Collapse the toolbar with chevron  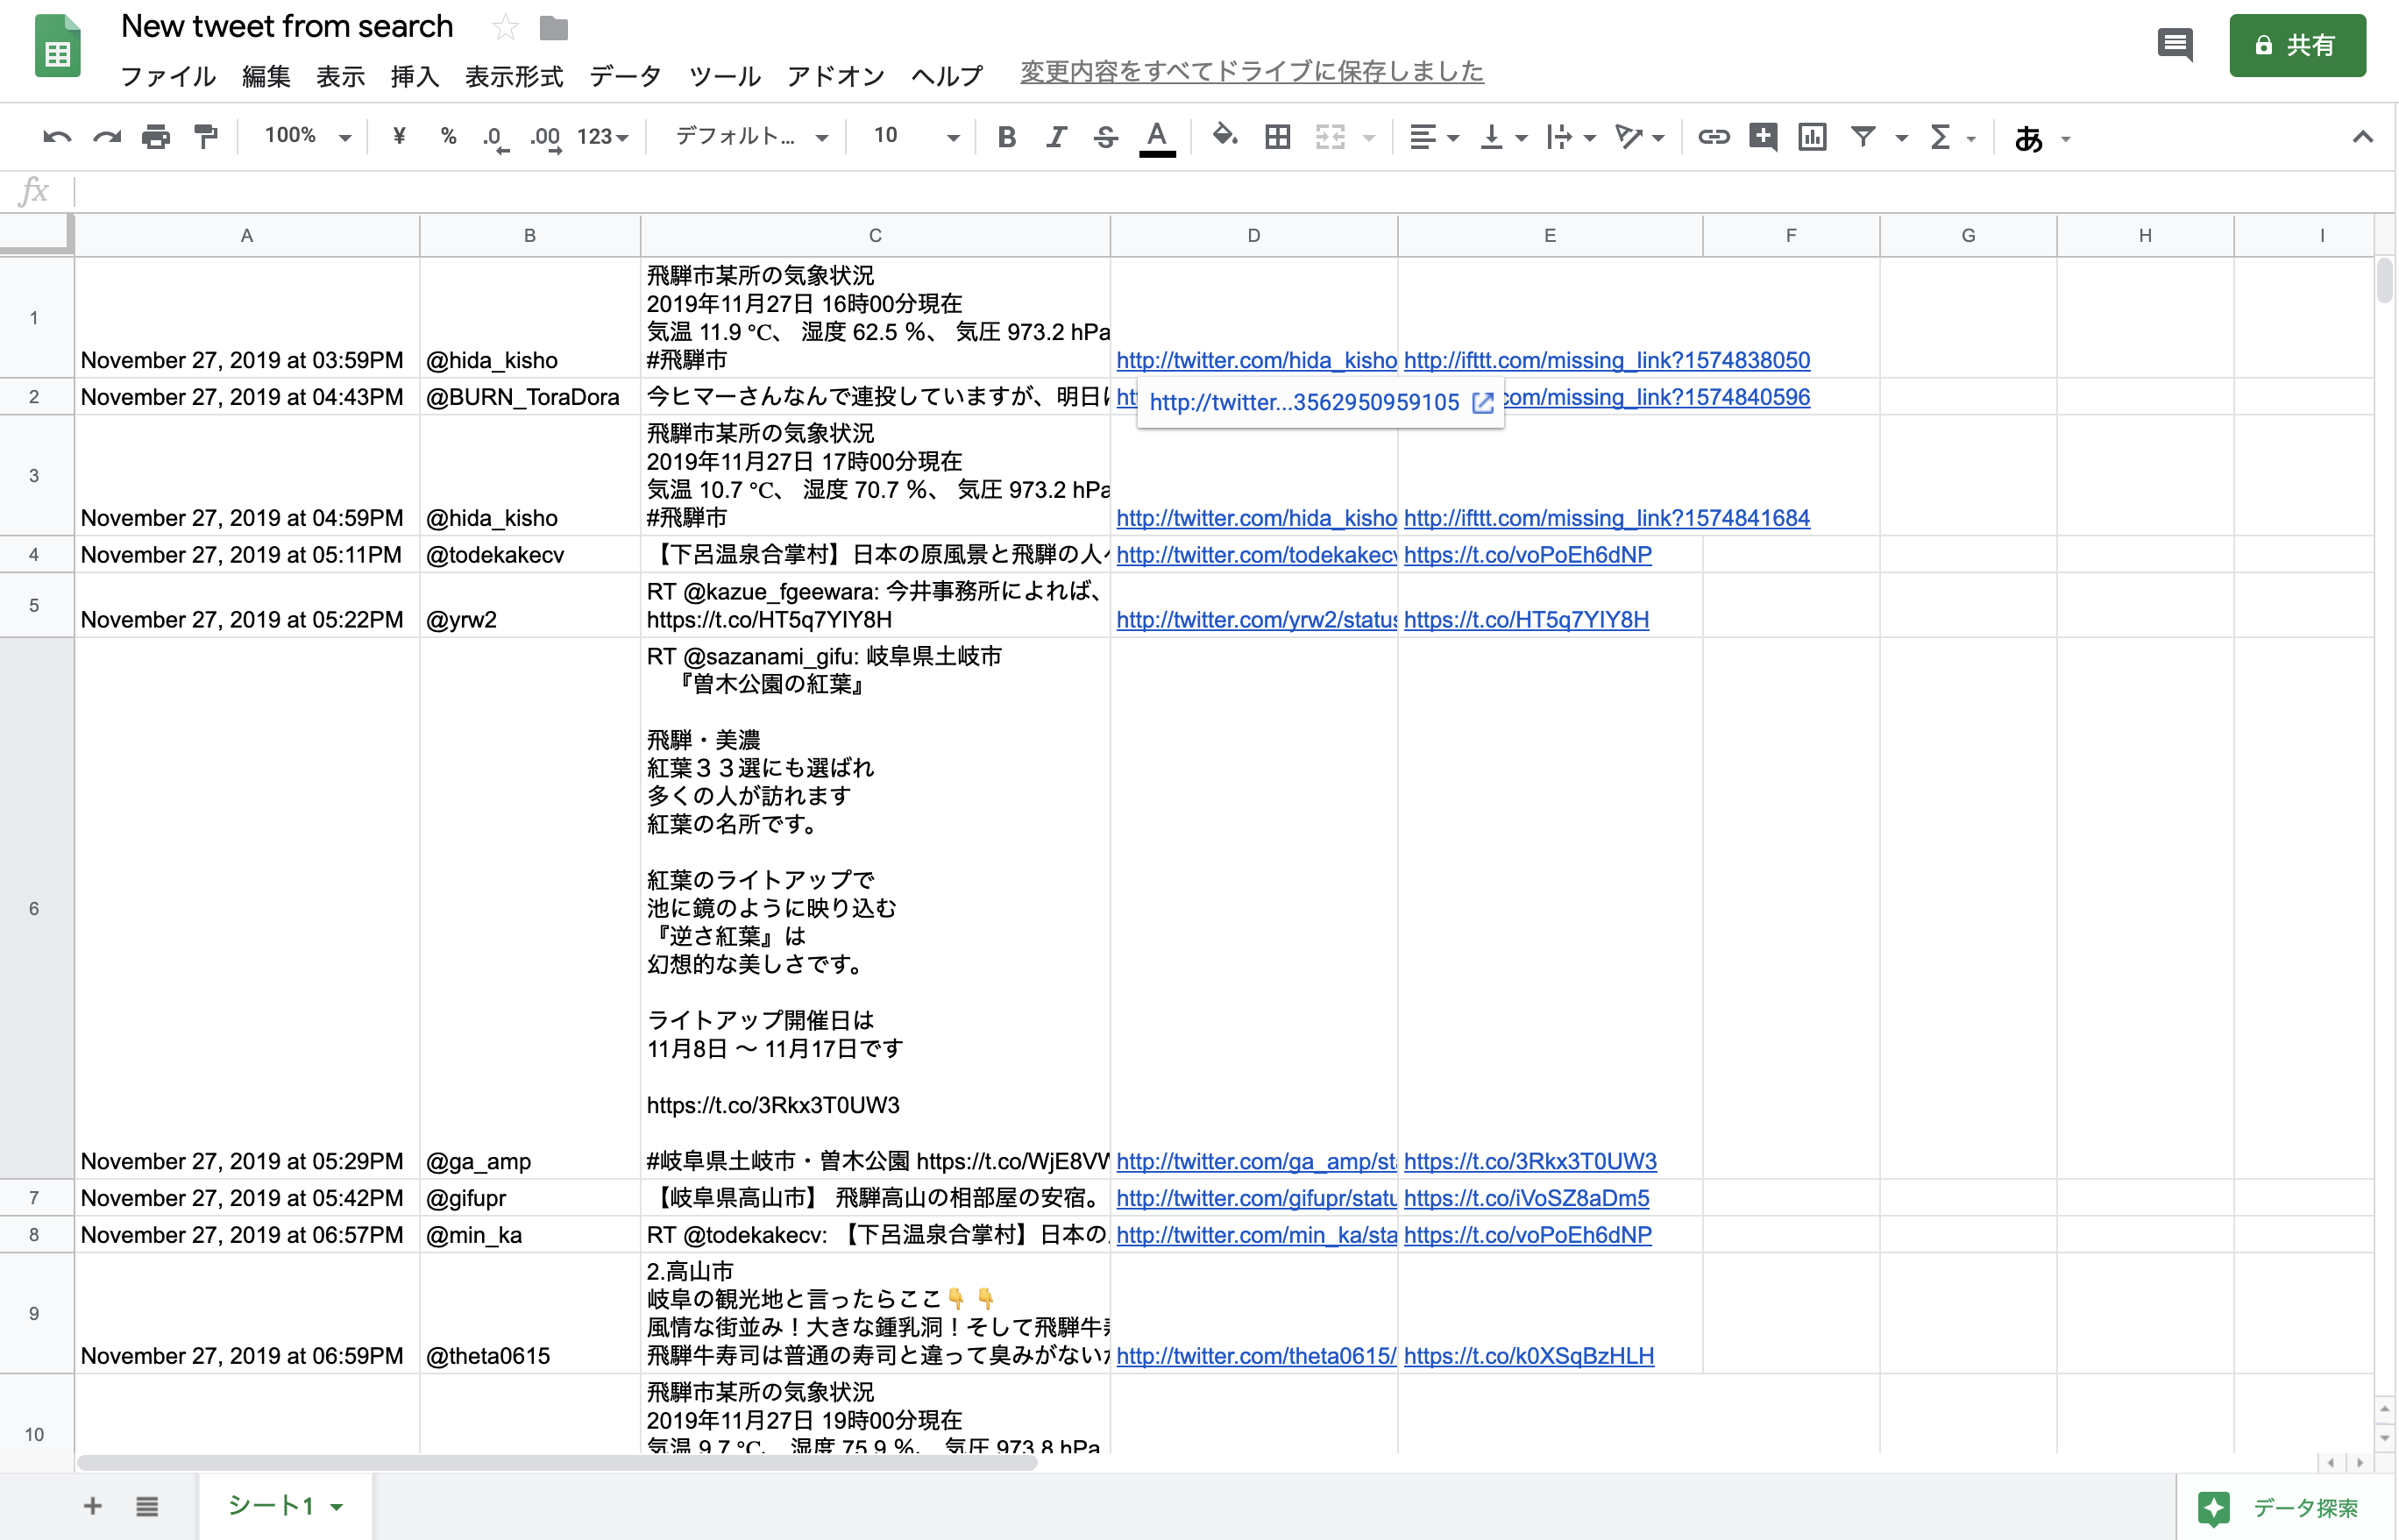point(2362,137)
